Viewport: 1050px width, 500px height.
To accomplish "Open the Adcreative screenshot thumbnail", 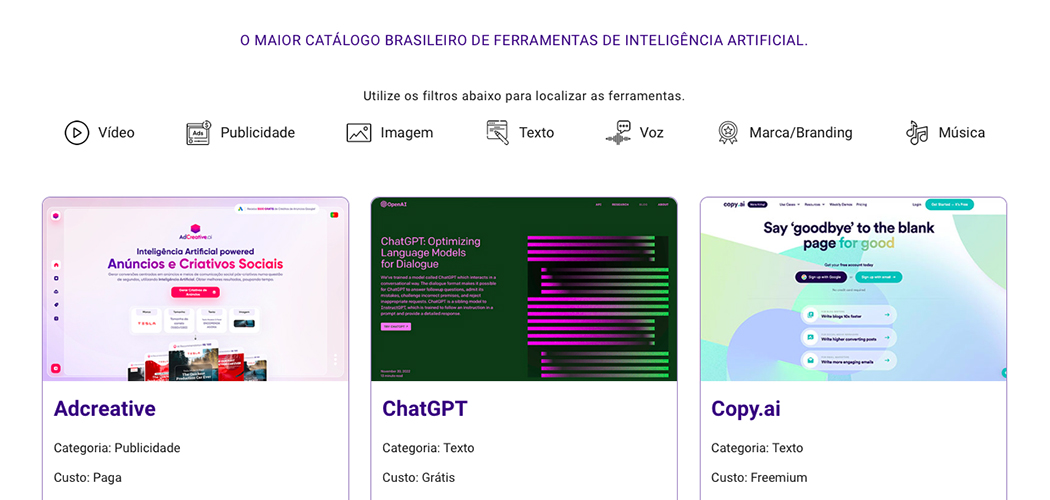I will [196, 289].
